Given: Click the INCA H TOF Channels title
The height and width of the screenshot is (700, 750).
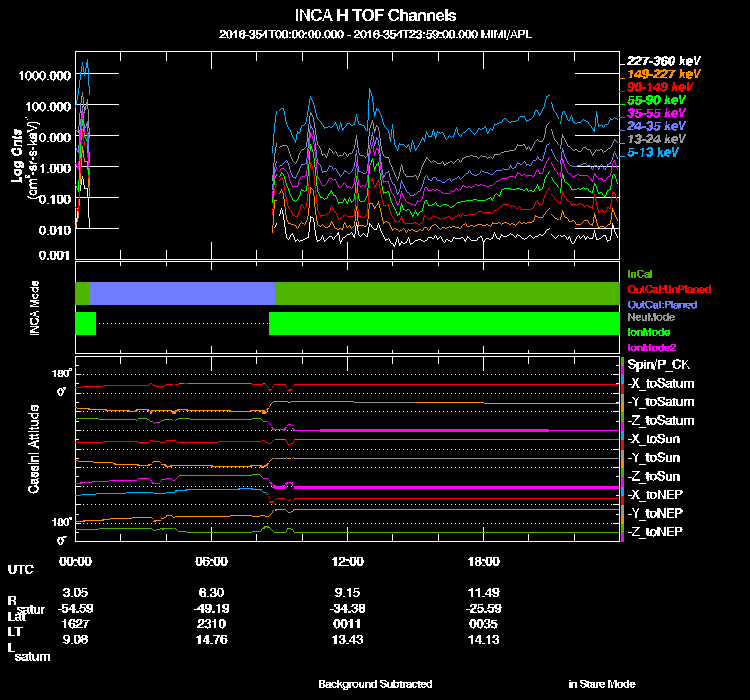Looking at the screenshot, I should [x=376, y=15].
